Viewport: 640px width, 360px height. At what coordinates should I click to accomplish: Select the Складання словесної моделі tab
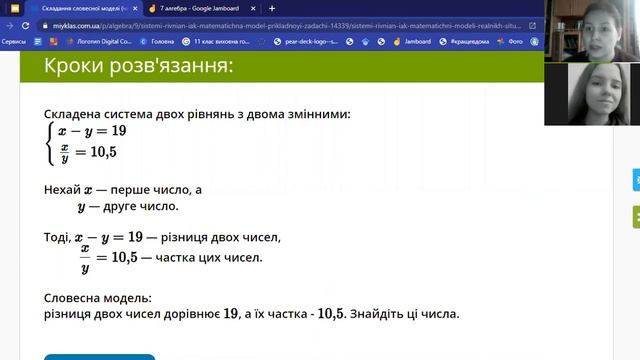(85, 8)
